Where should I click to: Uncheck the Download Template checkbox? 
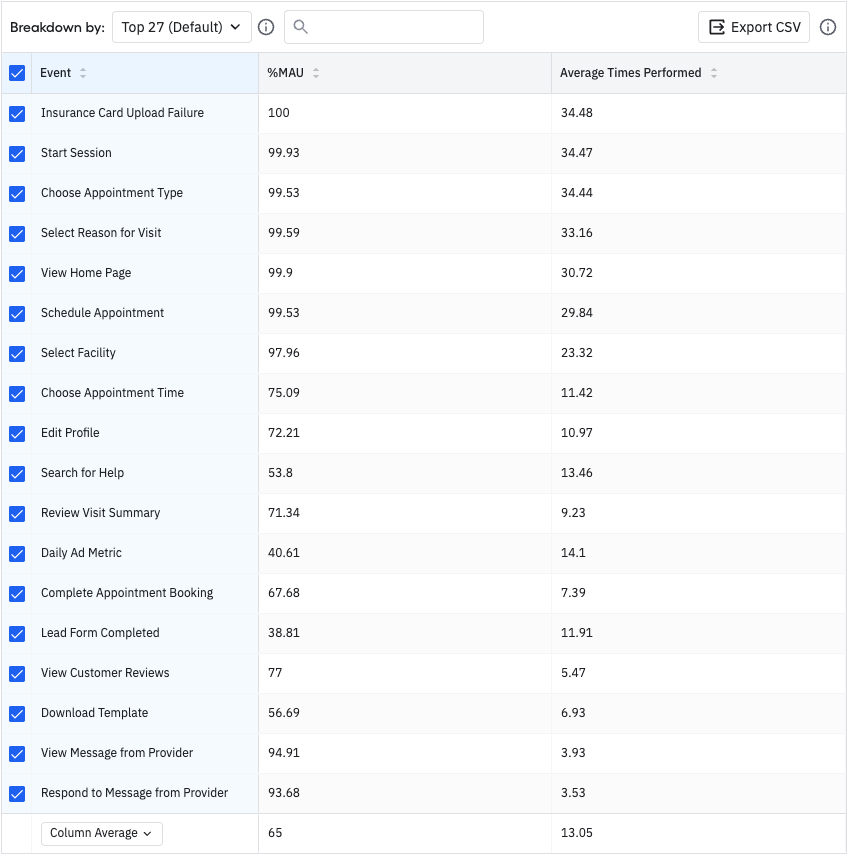coord(17,714)
